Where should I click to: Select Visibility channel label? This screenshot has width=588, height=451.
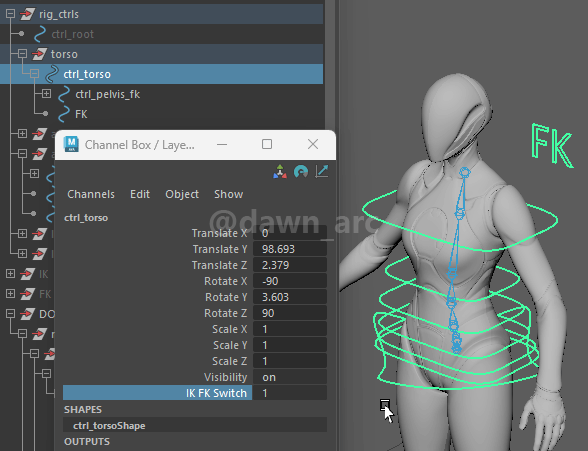click(225, 377)
